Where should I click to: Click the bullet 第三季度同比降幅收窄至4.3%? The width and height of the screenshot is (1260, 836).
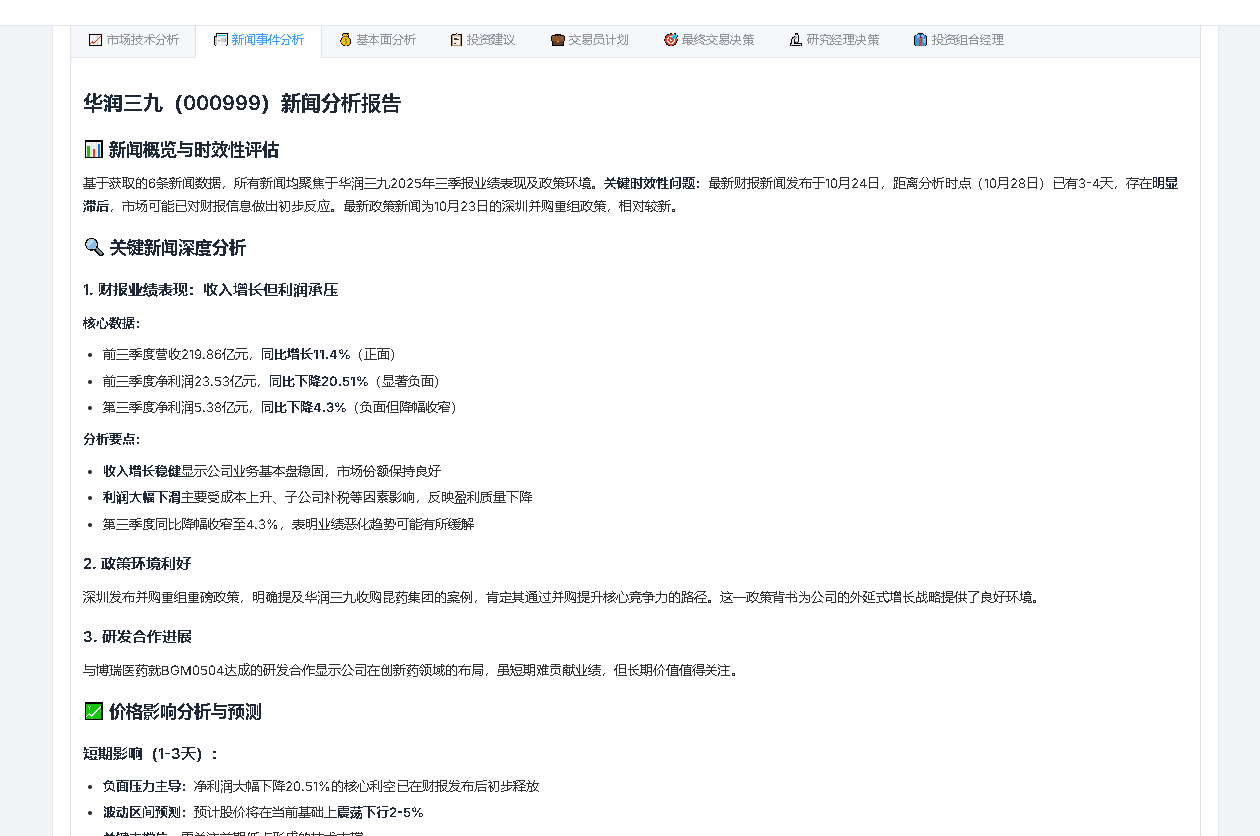tap(288, 524)
